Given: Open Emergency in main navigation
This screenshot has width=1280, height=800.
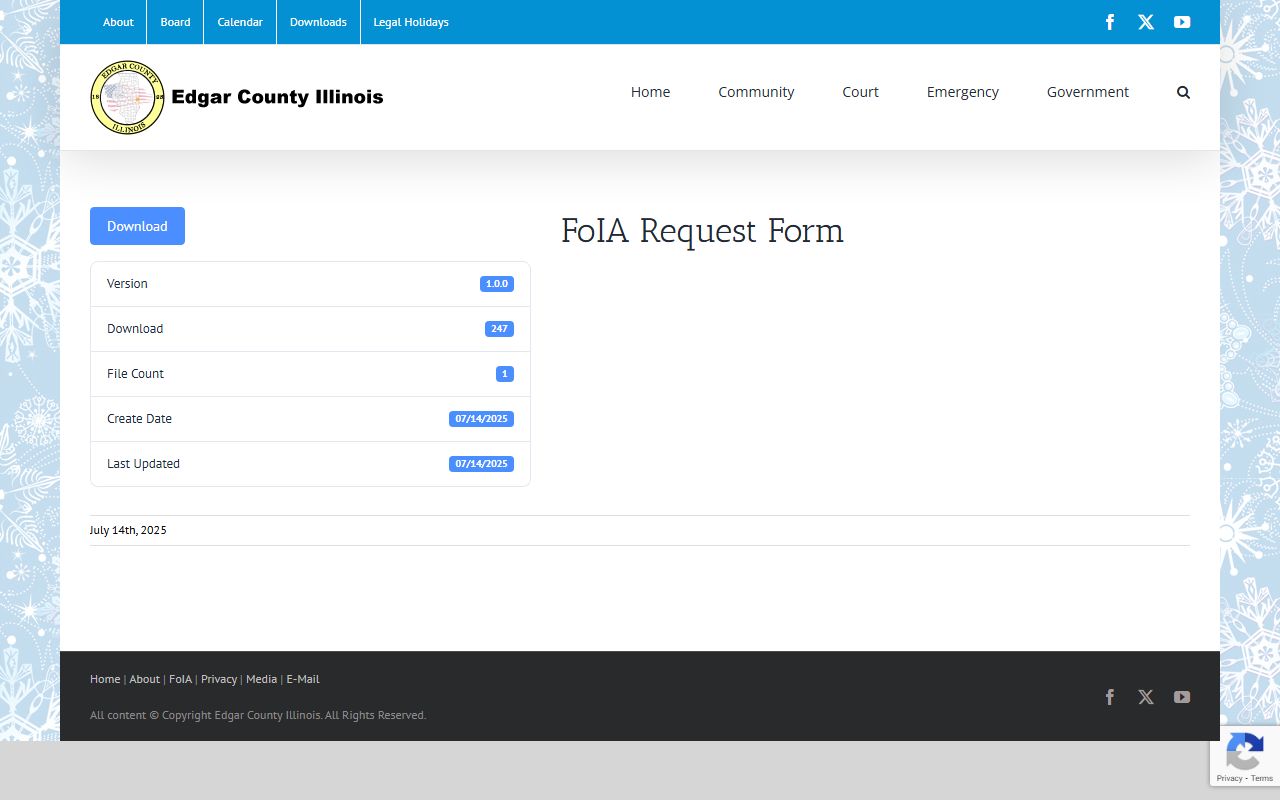Looking at the screenshot, I should coord(962,92).
